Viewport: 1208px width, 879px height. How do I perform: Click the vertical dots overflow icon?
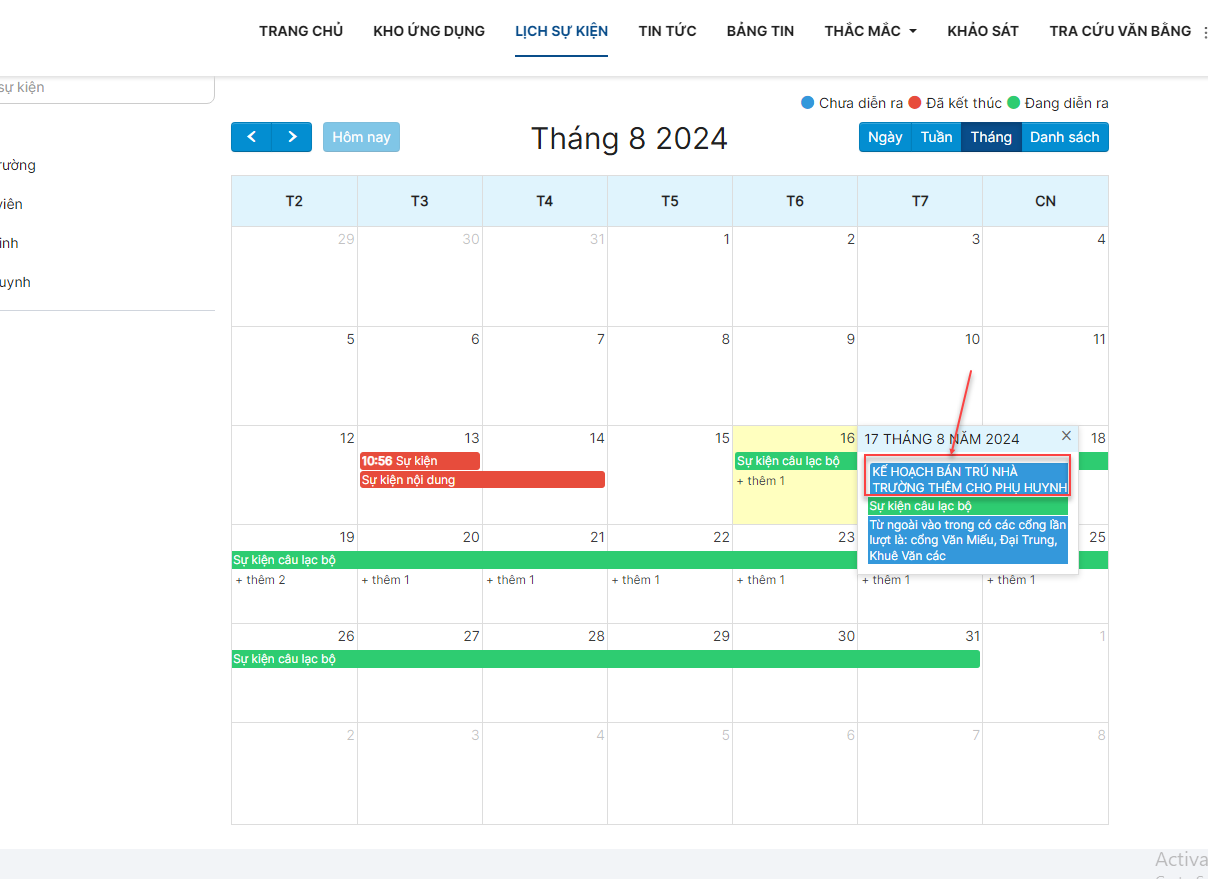[1204, 32]
